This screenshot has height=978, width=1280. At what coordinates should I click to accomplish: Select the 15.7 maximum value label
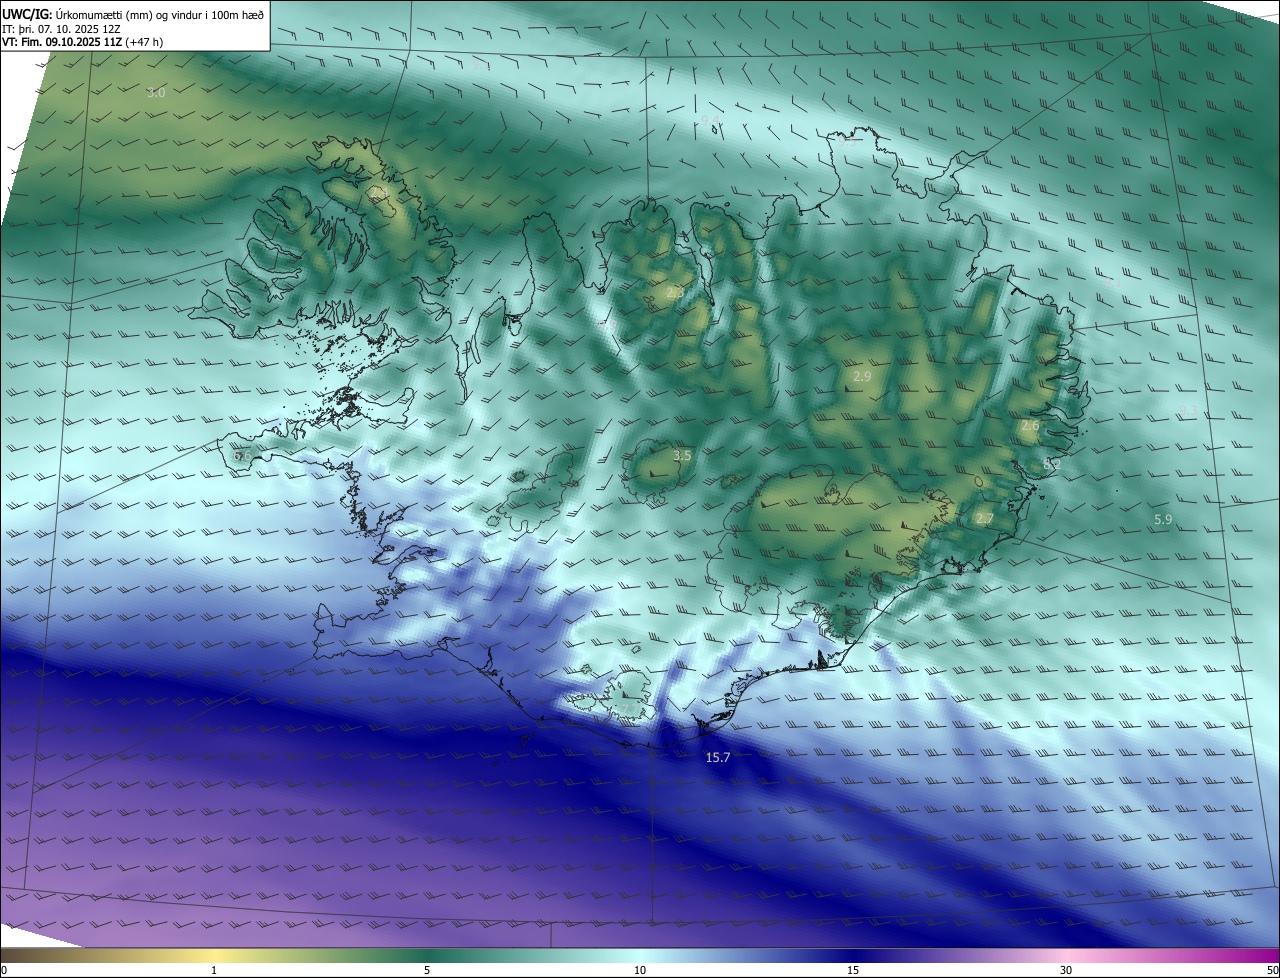coord(718,758)
